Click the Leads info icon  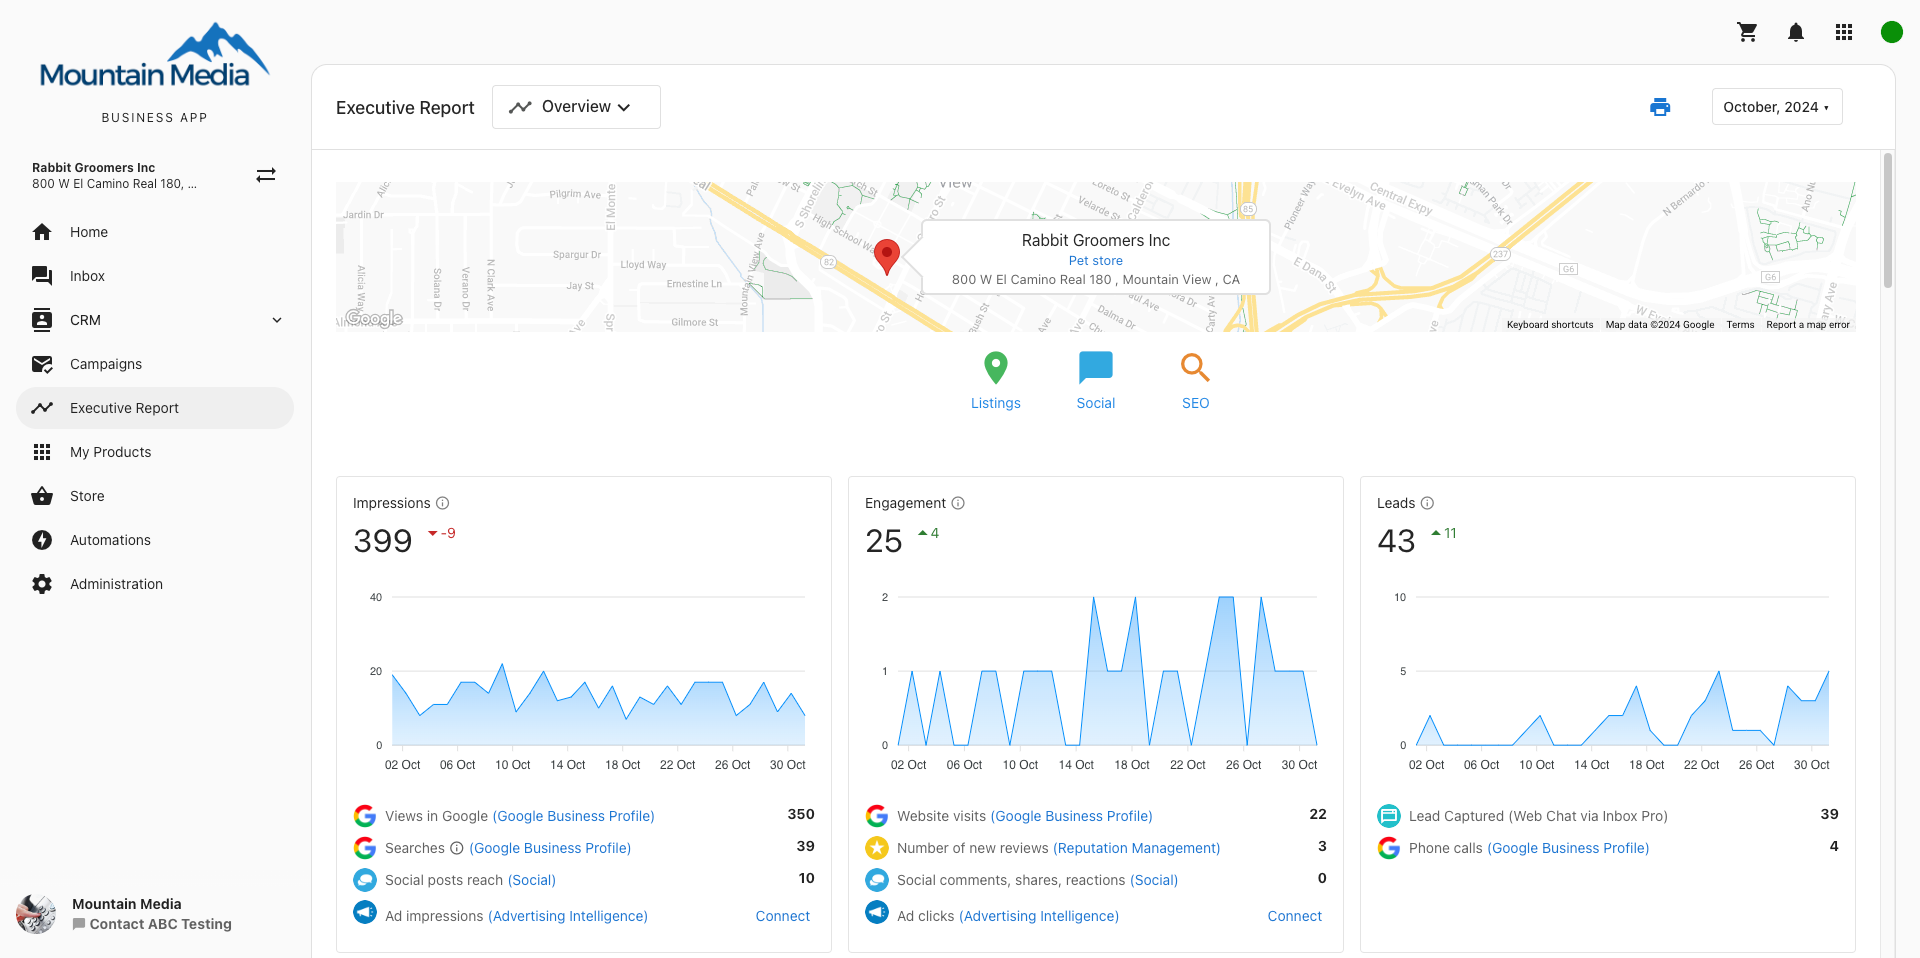click(x=1427, y=503)
